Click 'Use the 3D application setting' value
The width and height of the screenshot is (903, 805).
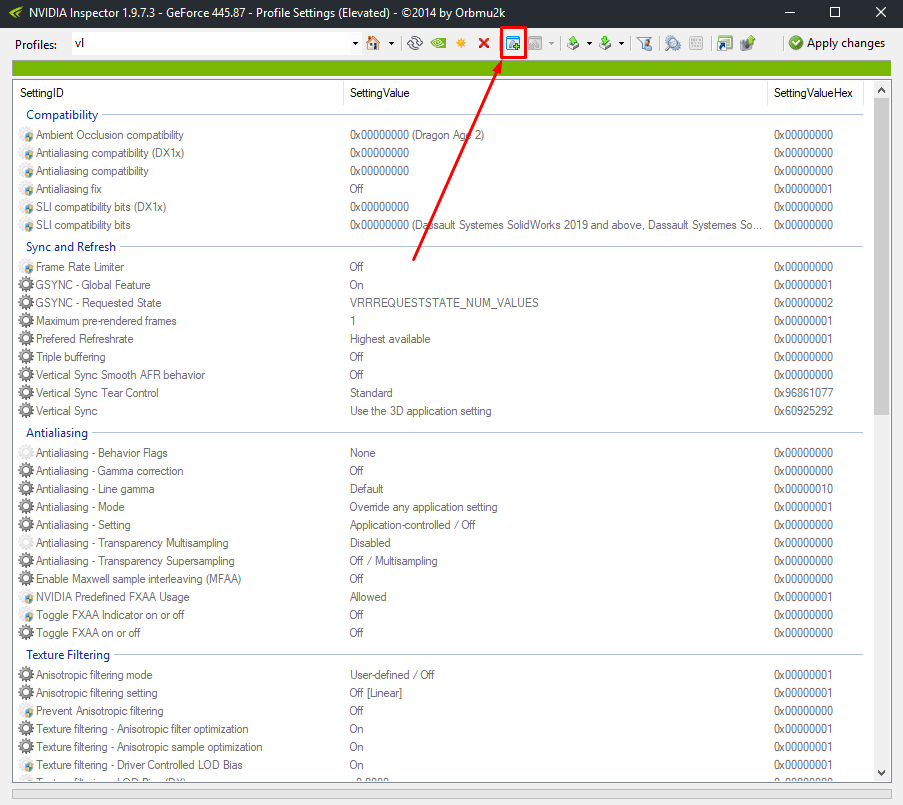pos(420,411)
